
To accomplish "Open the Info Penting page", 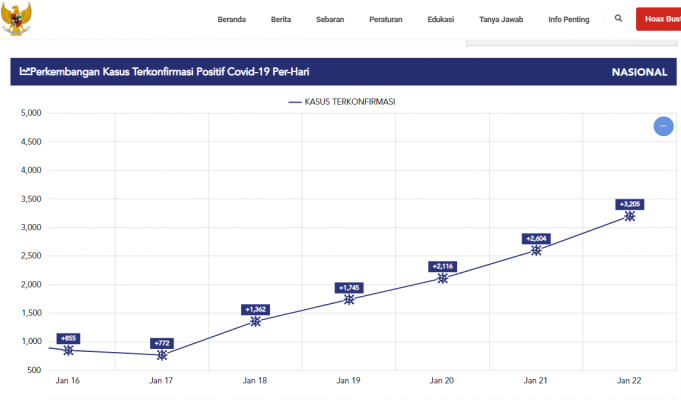I will [568, 19].
